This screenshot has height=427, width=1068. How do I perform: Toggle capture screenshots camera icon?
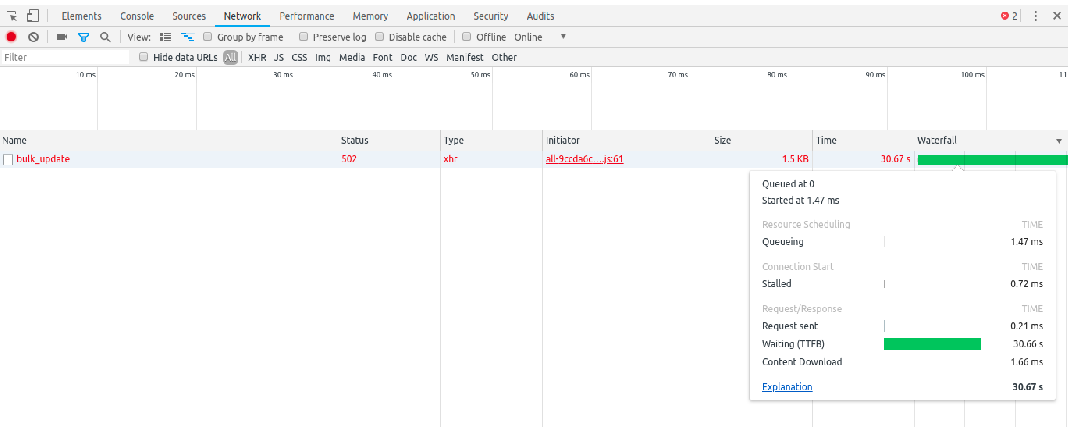coord(61,37)
